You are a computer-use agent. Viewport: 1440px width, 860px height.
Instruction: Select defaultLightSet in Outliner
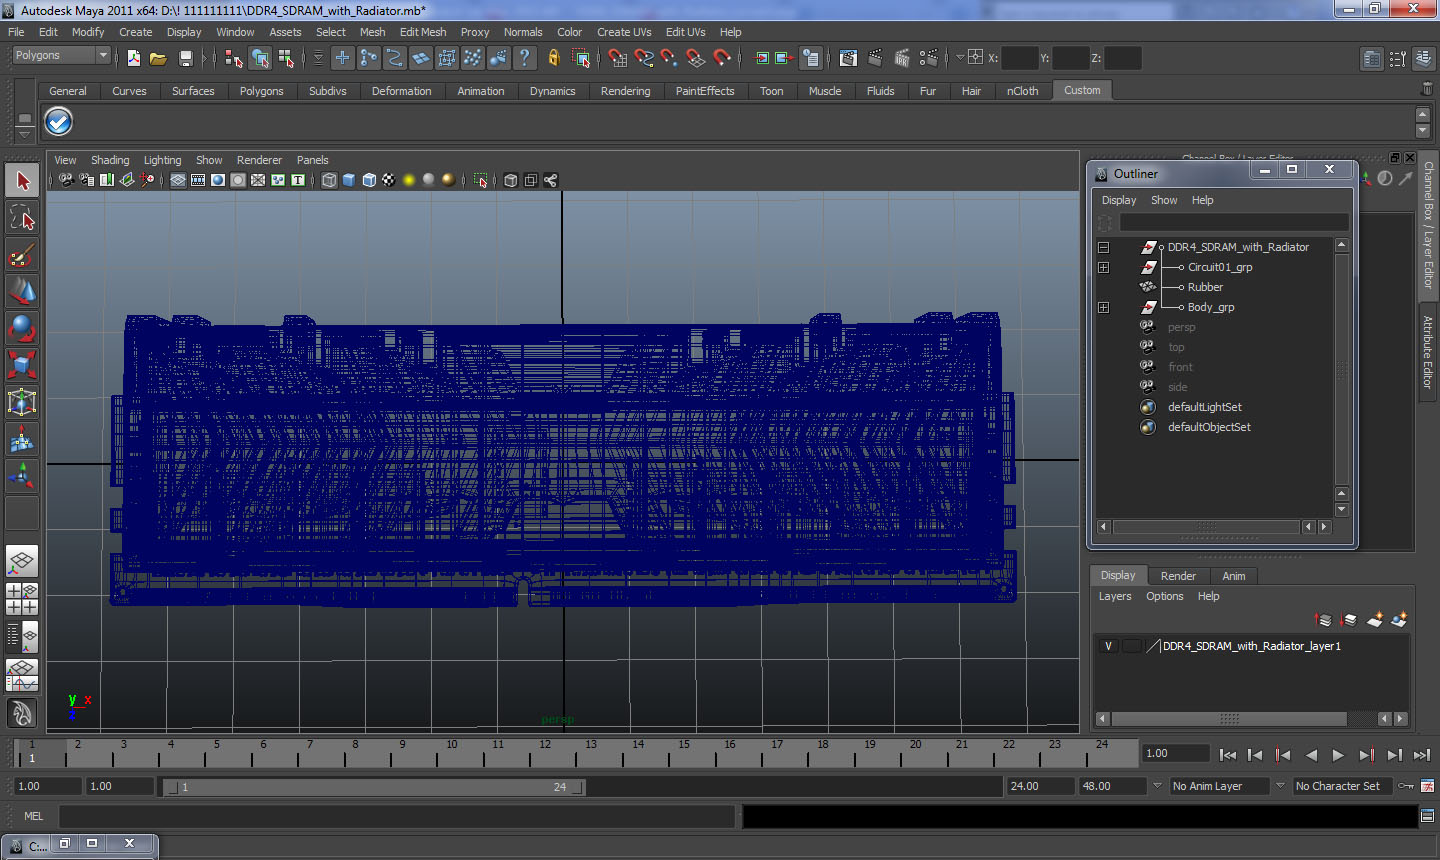(x=1205, y=407)
